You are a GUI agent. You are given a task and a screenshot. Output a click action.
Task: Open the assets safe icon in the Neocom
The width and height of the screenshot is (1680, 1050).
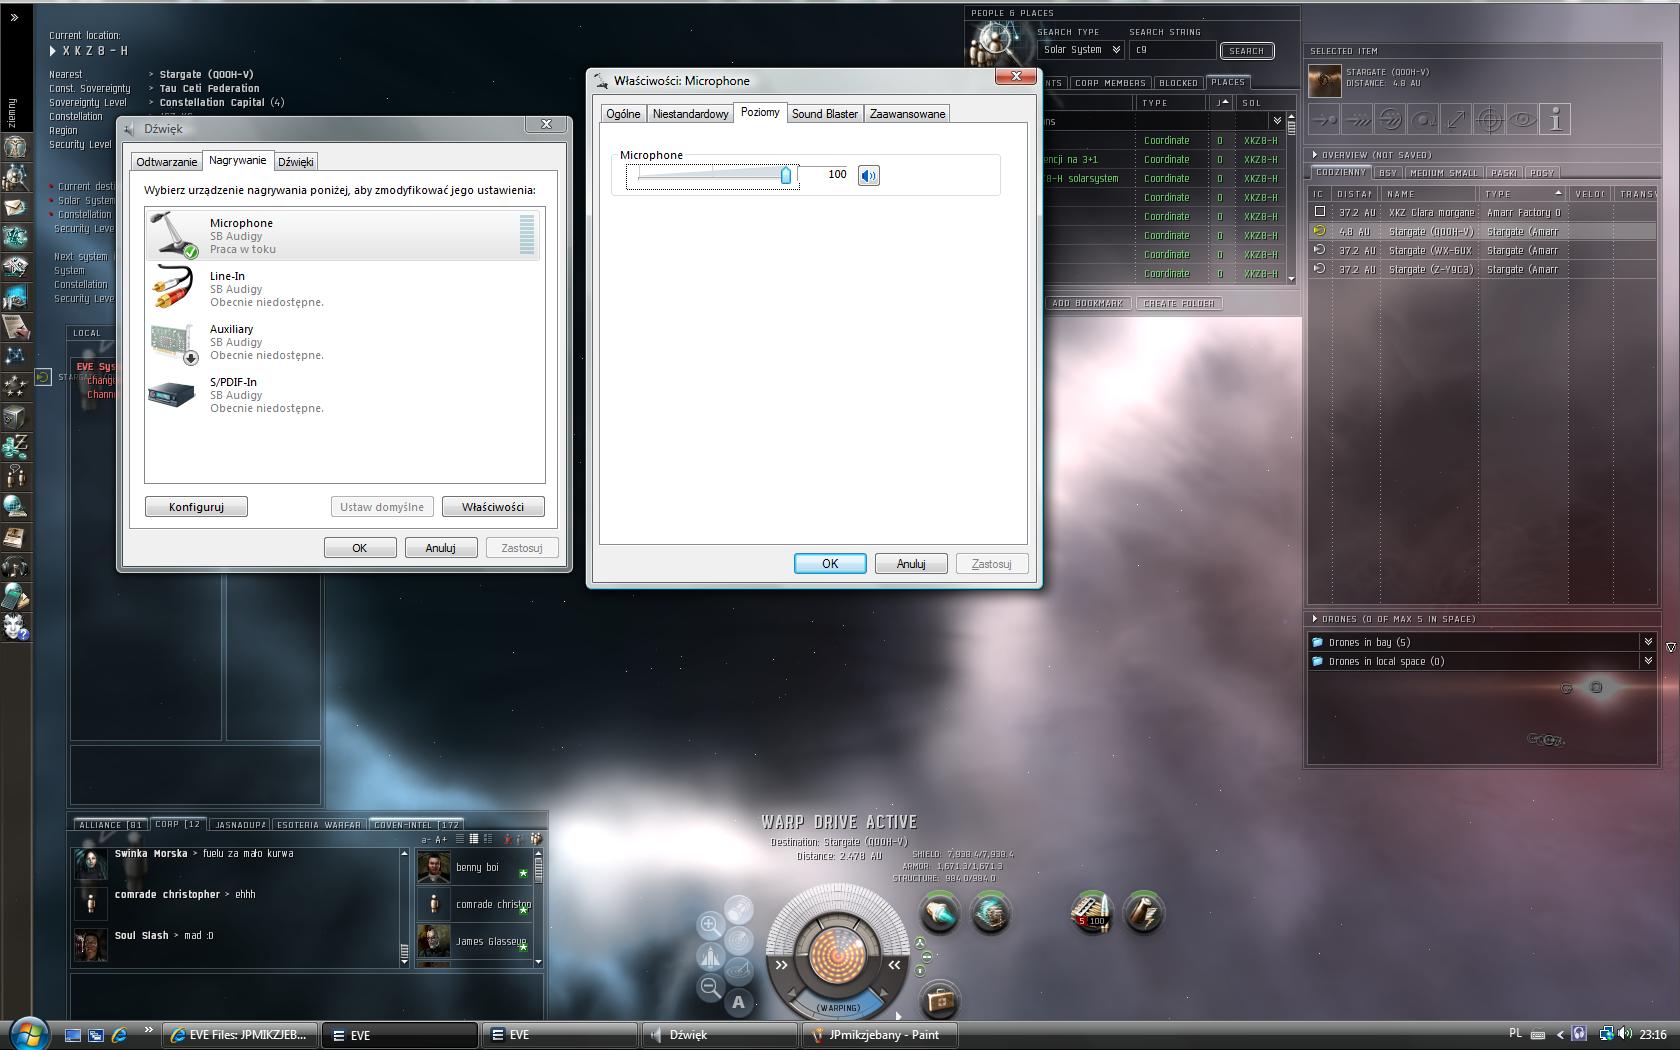(15, 416)
